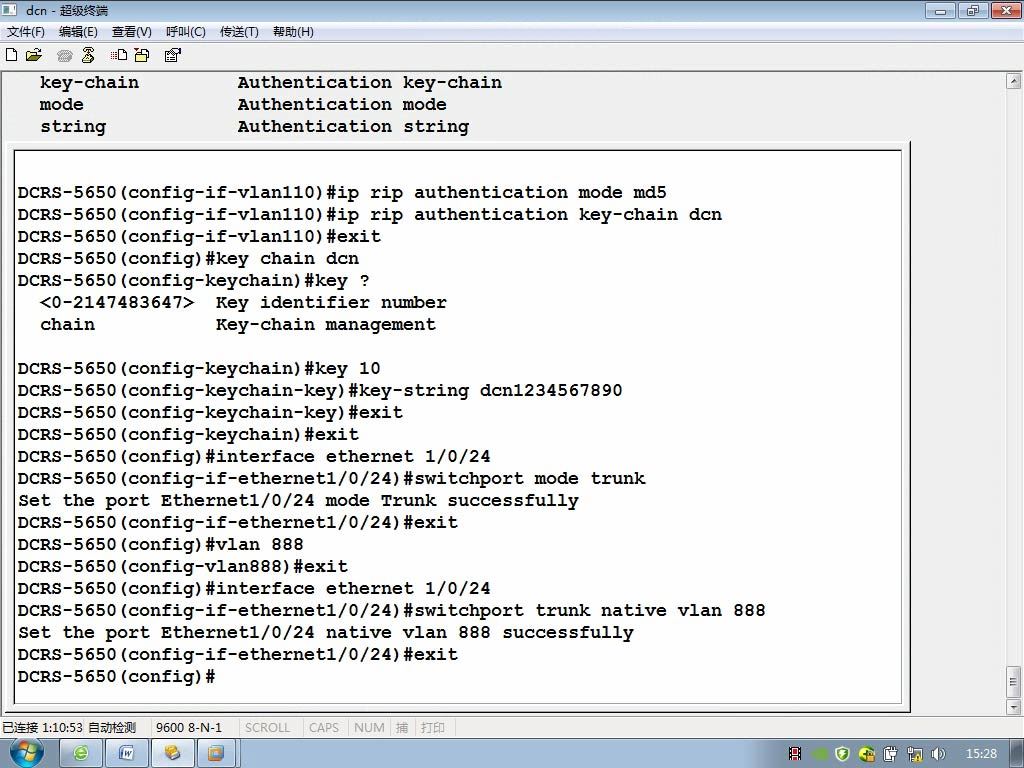The image size is (1024, 768).
Task: Open the 呼叫(C) menu
Action: [x=185, y=31]
